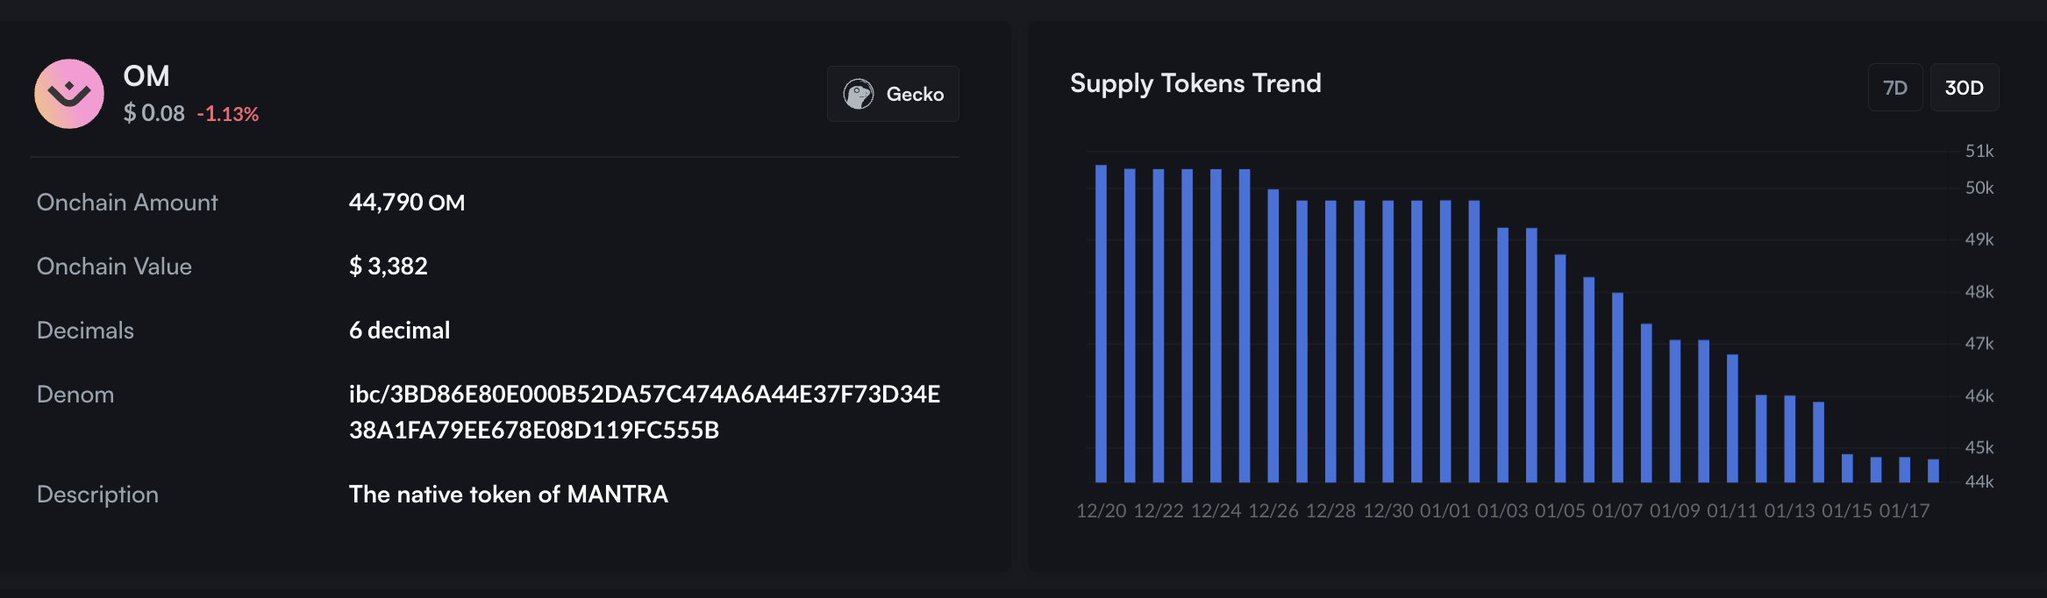Click the 01/01 date axis label
Screen dimensions: 2047x598
click(x=1445, y=511)
